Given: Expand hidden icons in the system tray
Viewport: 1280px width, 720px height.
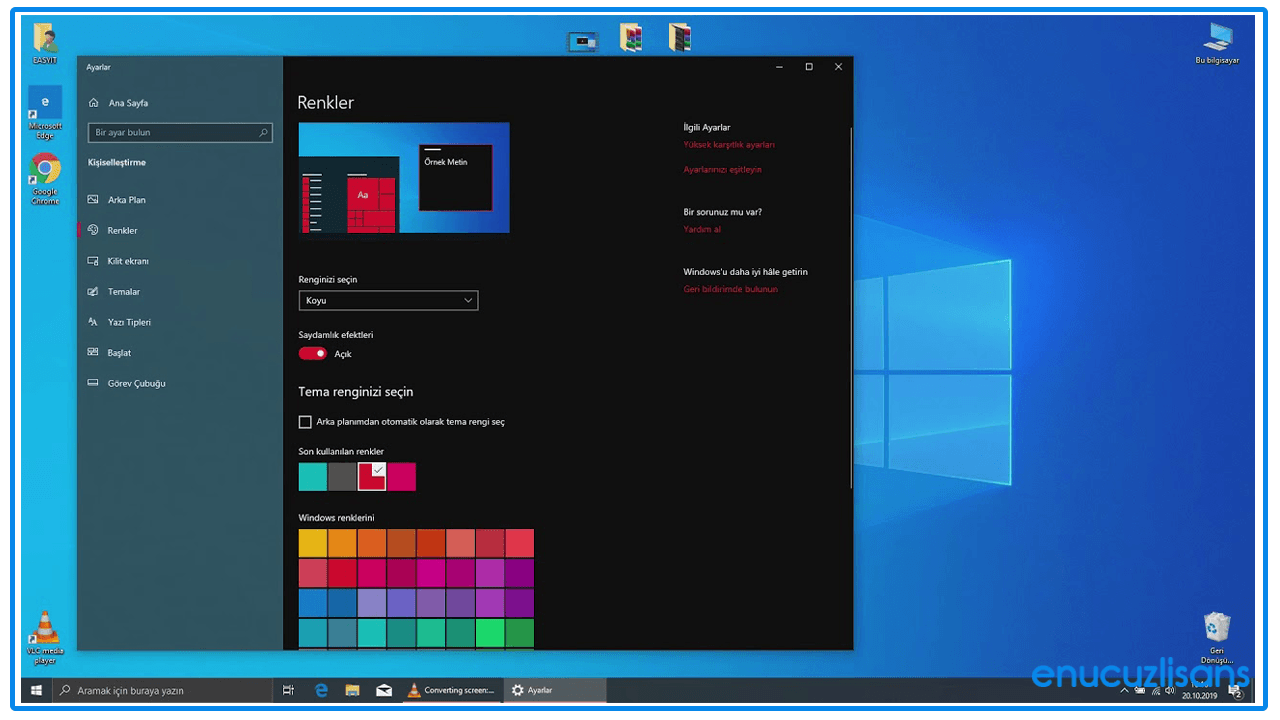Looking at the screenshot, I should [x=1124, y=690].
